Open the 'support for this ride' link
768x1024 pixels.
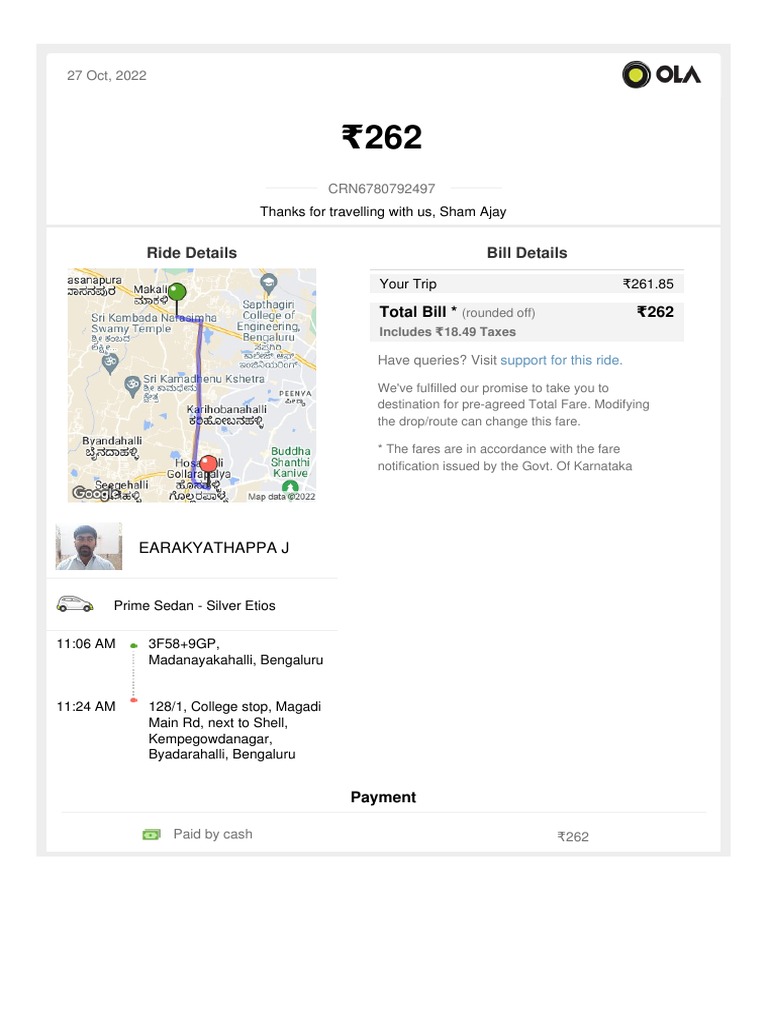pyautogui.click(x=560, y=360)
